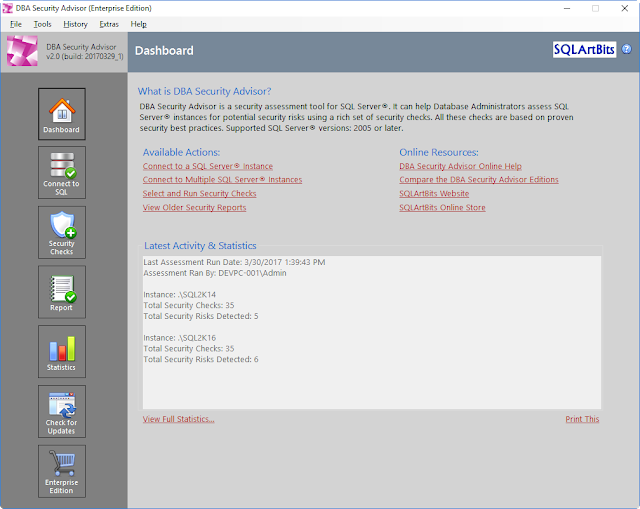Click the DBA Security Advisor pink logo
Screen dimensions: 640x509
coord(22,51)
